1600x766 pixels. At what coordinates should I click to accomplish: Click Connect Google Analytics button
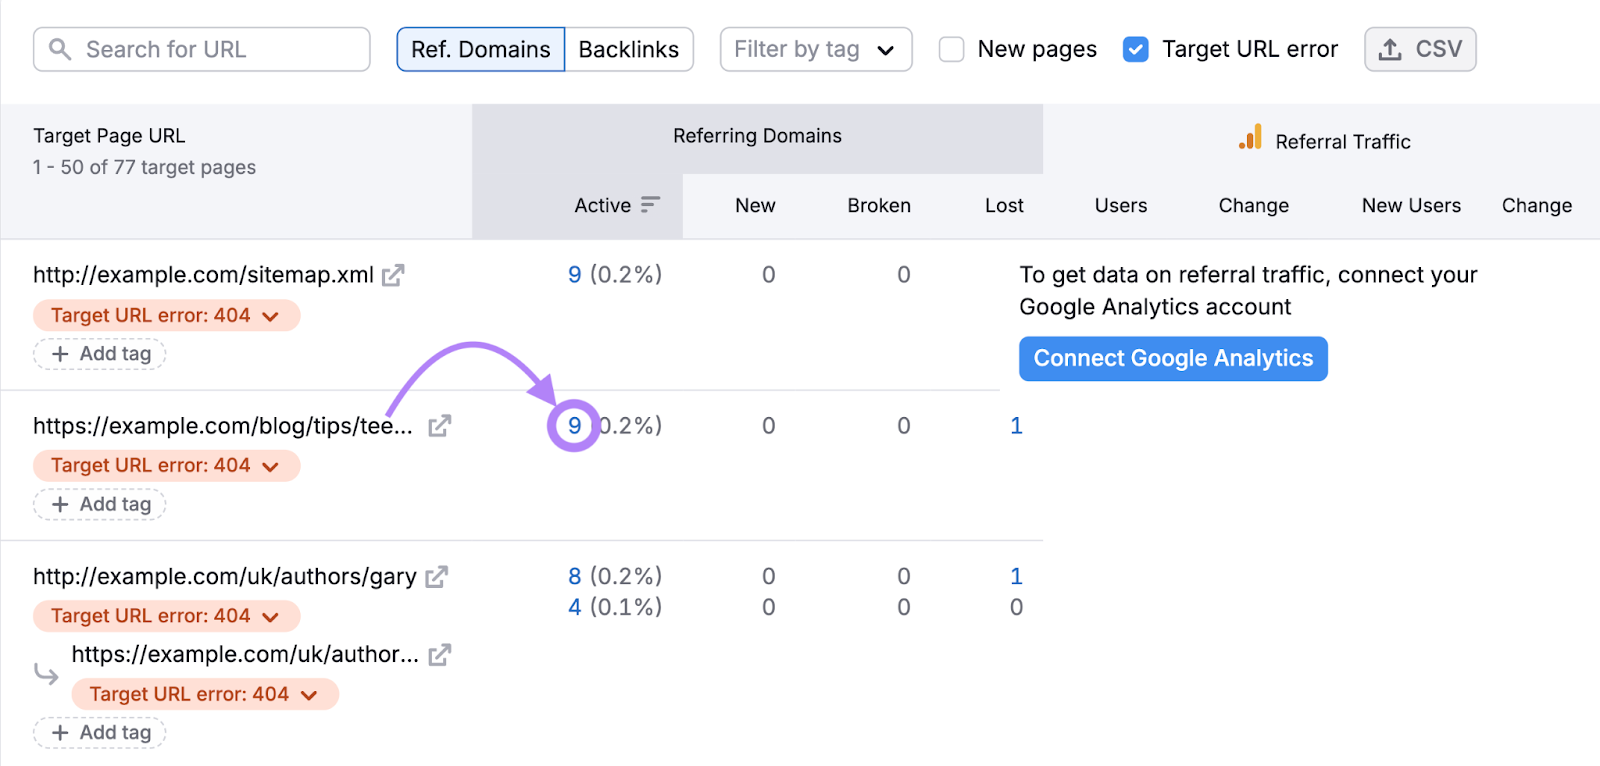tap(1173, 359)
